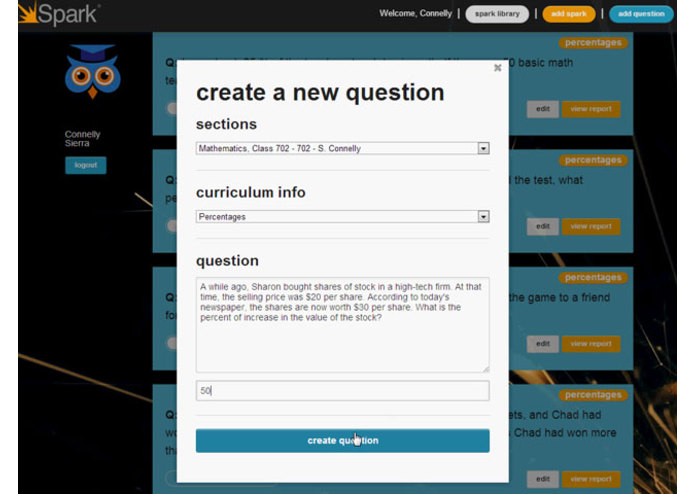The height and width of the screenshot is (494, 695).
Task: Click the 'create a new question' heading
Action: pyautogui.click(x=320, y=93)
